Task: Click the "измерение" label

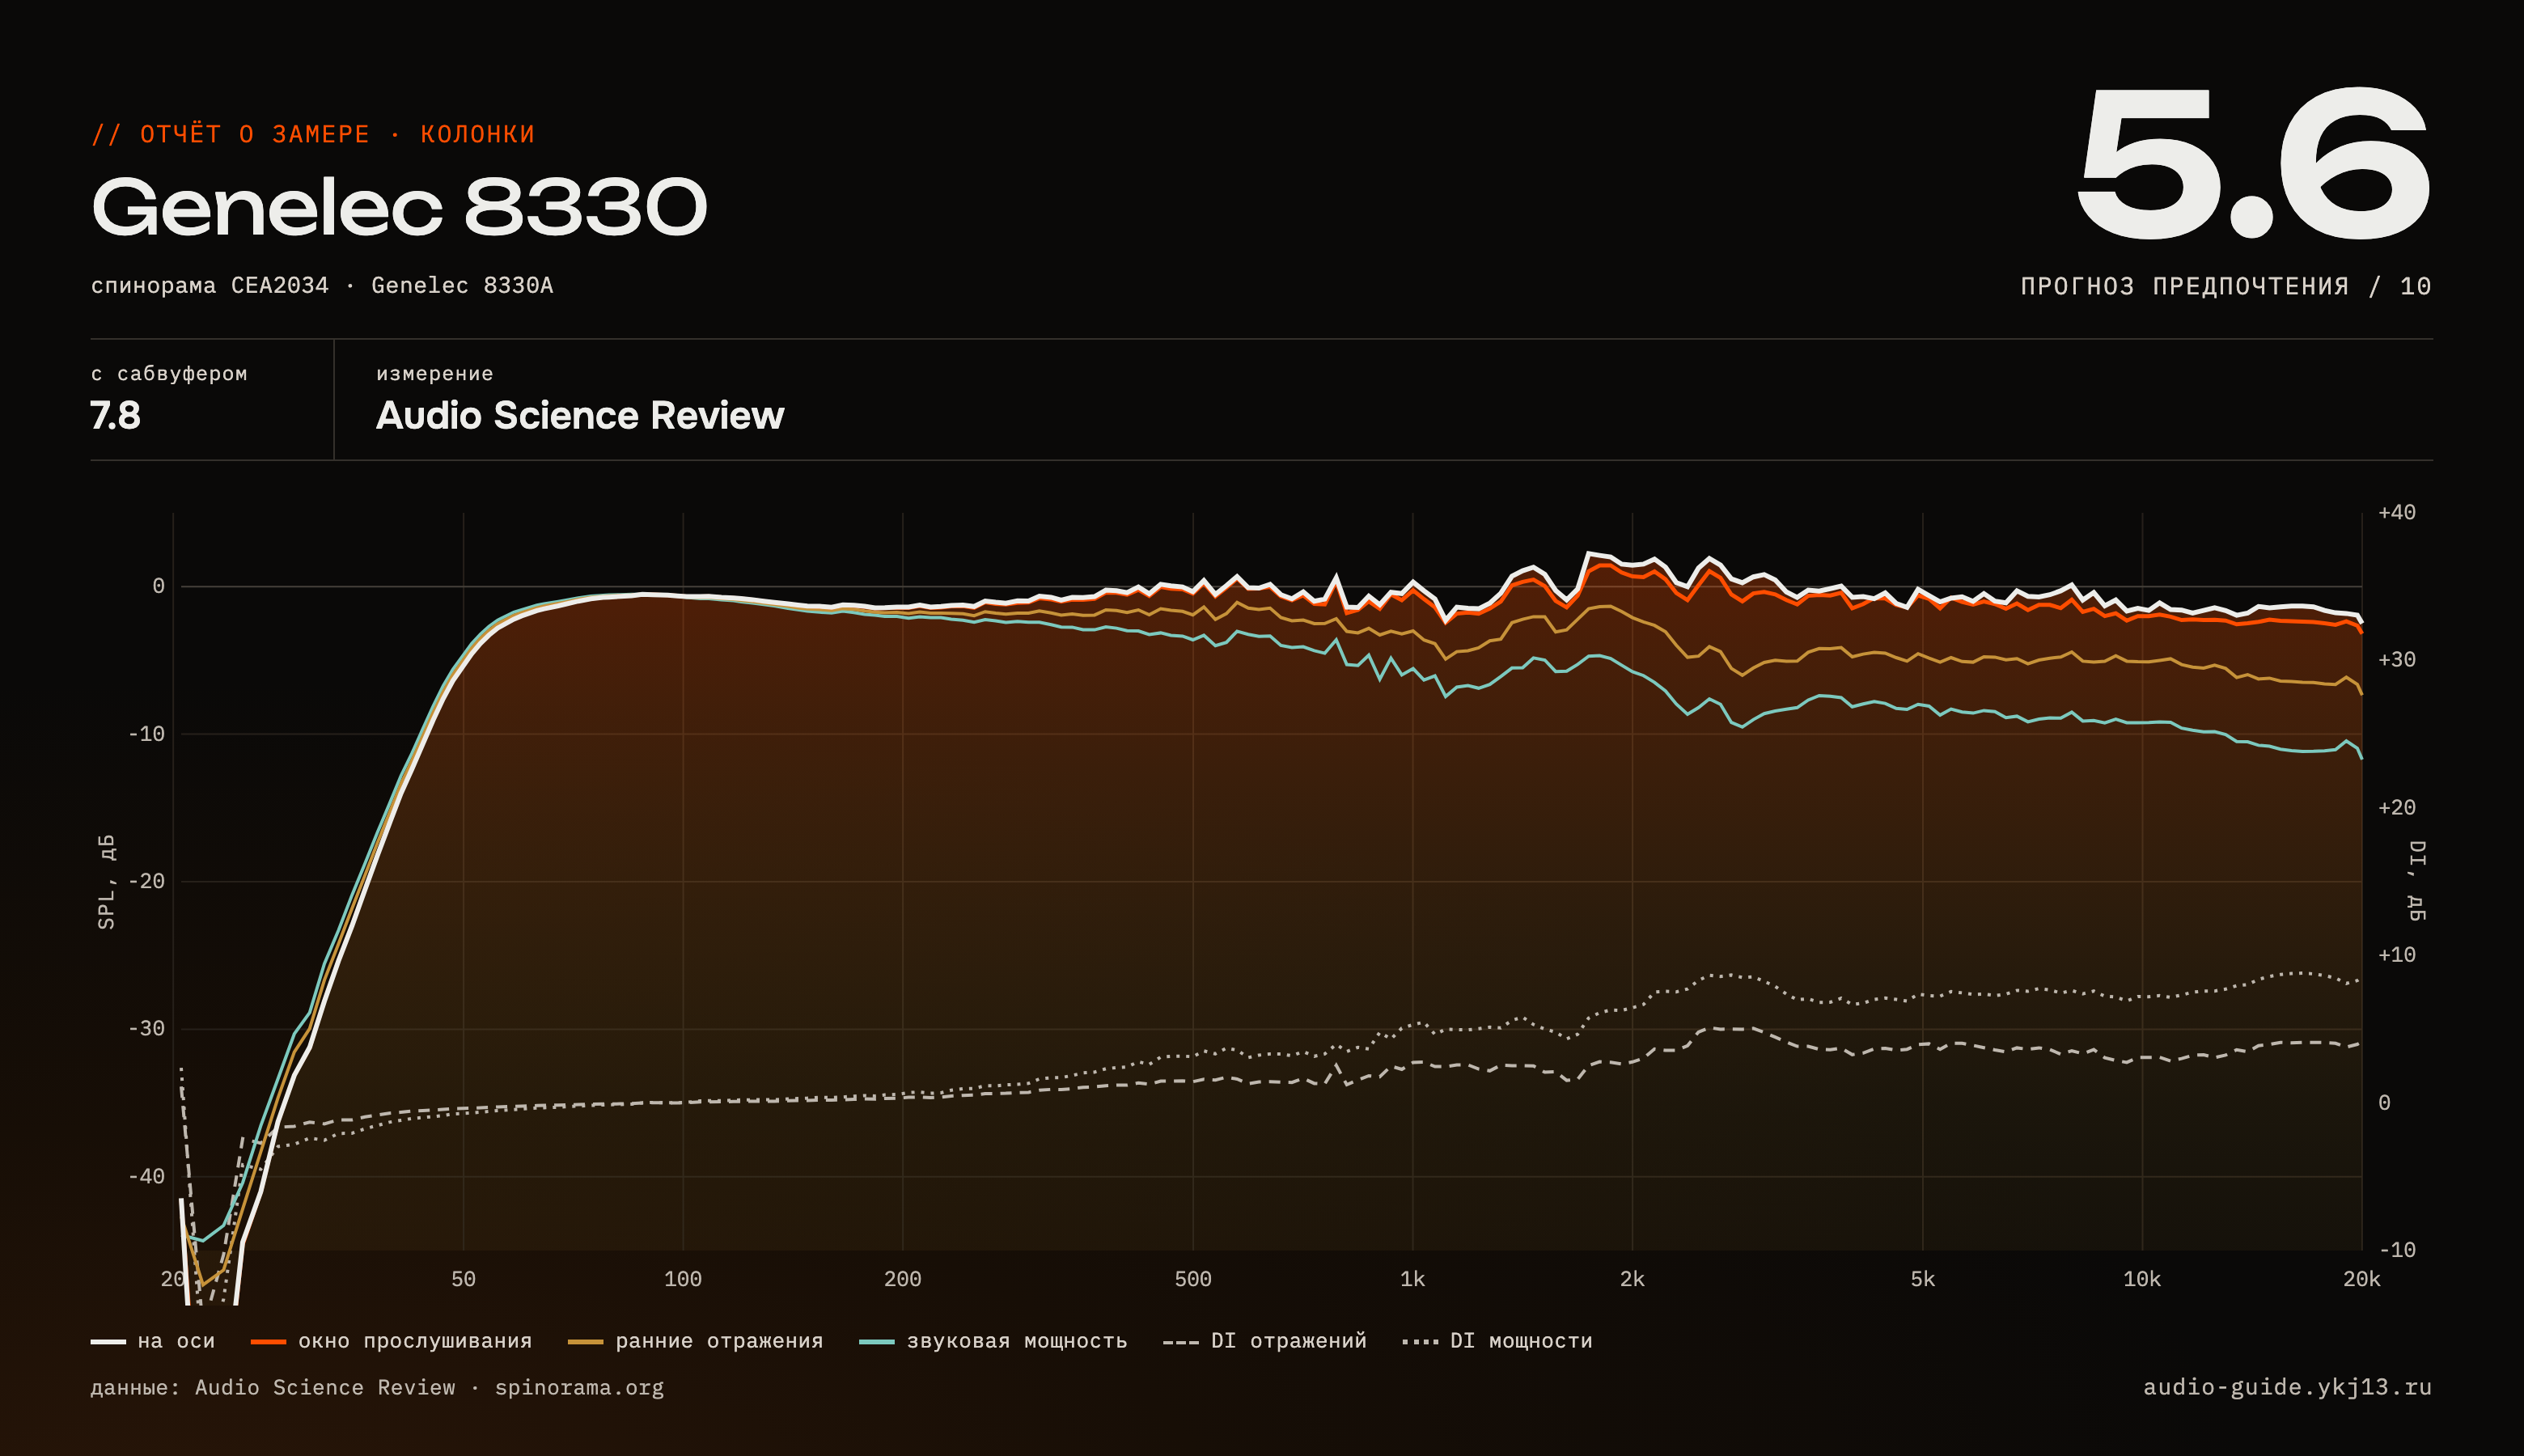Action: click(435, 374)
